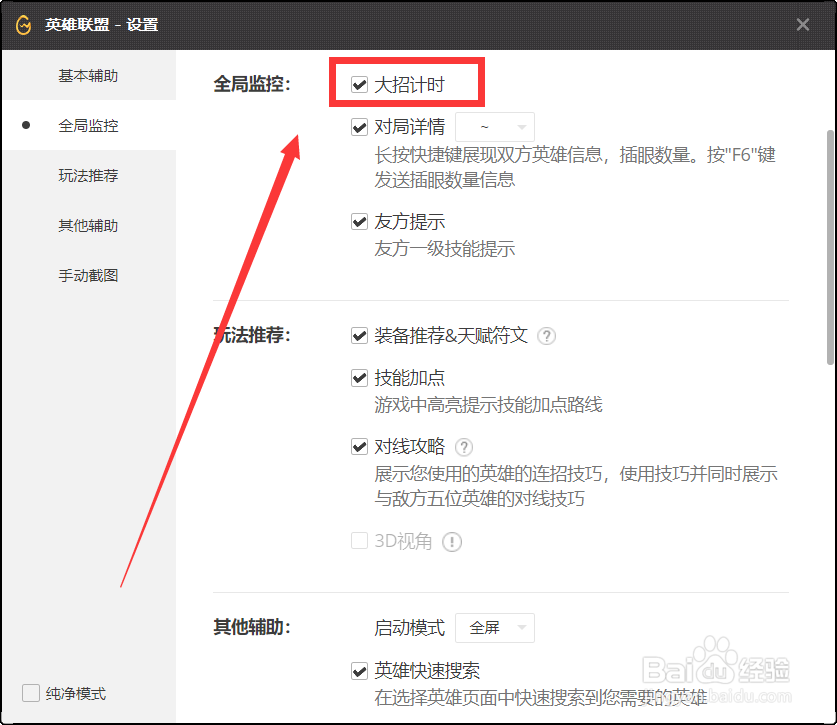The image size is (837, 725).
Task: Click the 其他辅助: section heading
Action: (252, 627)
